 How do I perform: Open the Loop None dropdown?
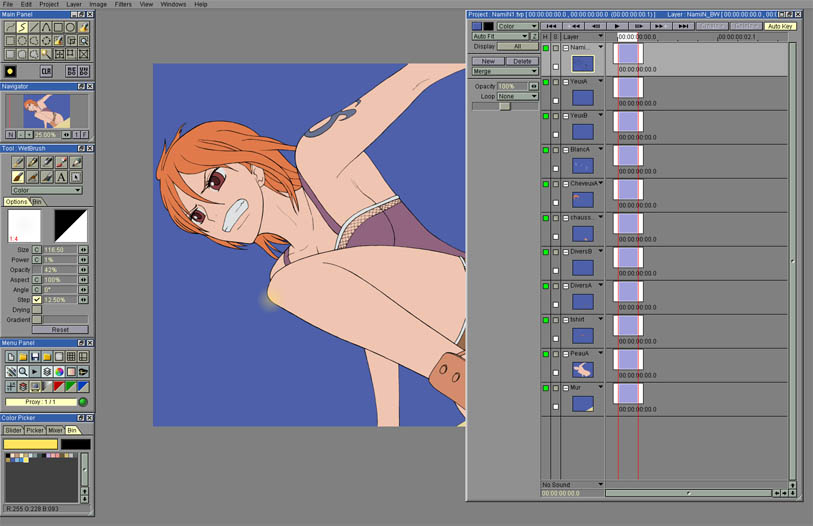pos(517,96)
